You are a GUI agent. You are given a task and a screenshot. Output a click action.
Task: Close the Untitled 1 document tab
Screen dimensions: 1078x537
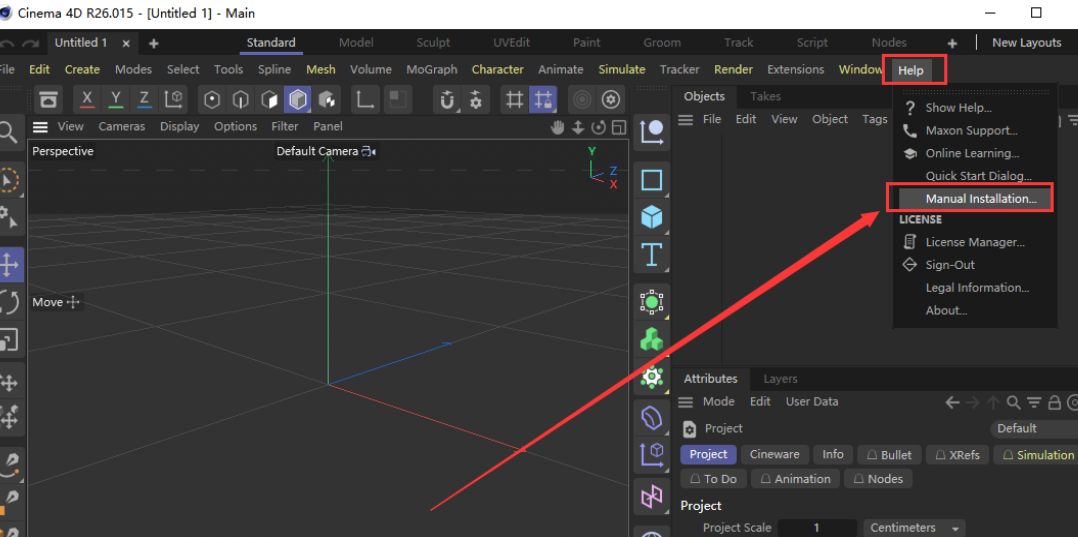coord(127,43)
